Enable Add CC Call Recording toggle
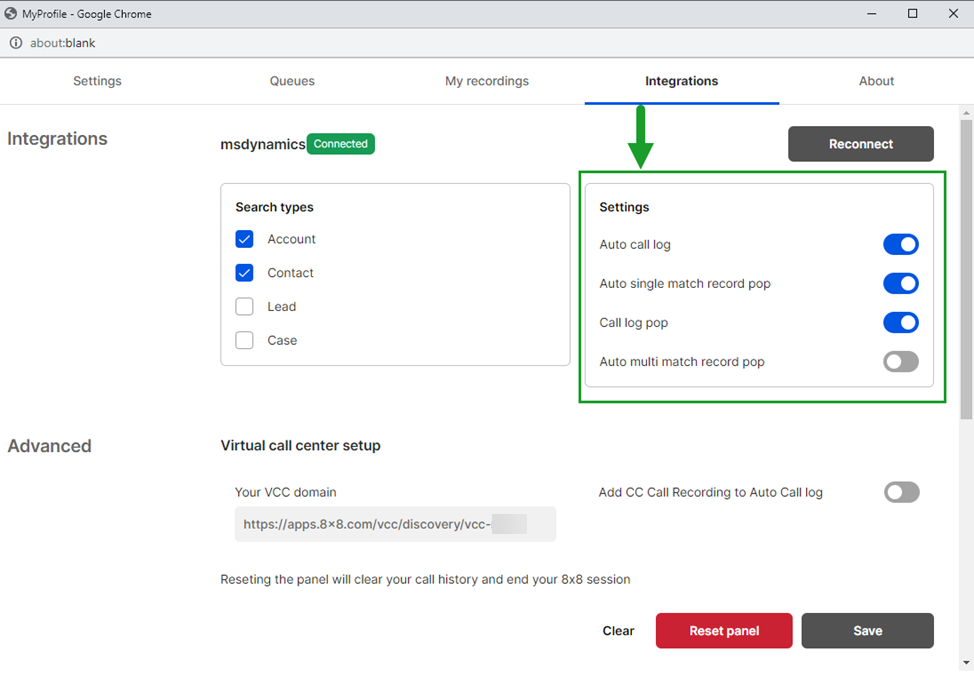974x700 pixels. tap(901, 492)
